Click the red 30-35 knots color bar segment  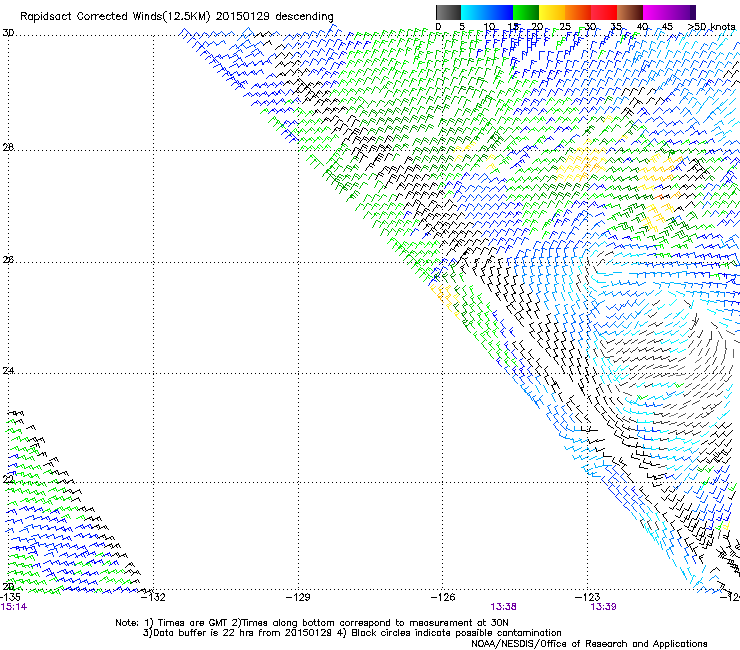pyautogui.click(x=604, y=12)
